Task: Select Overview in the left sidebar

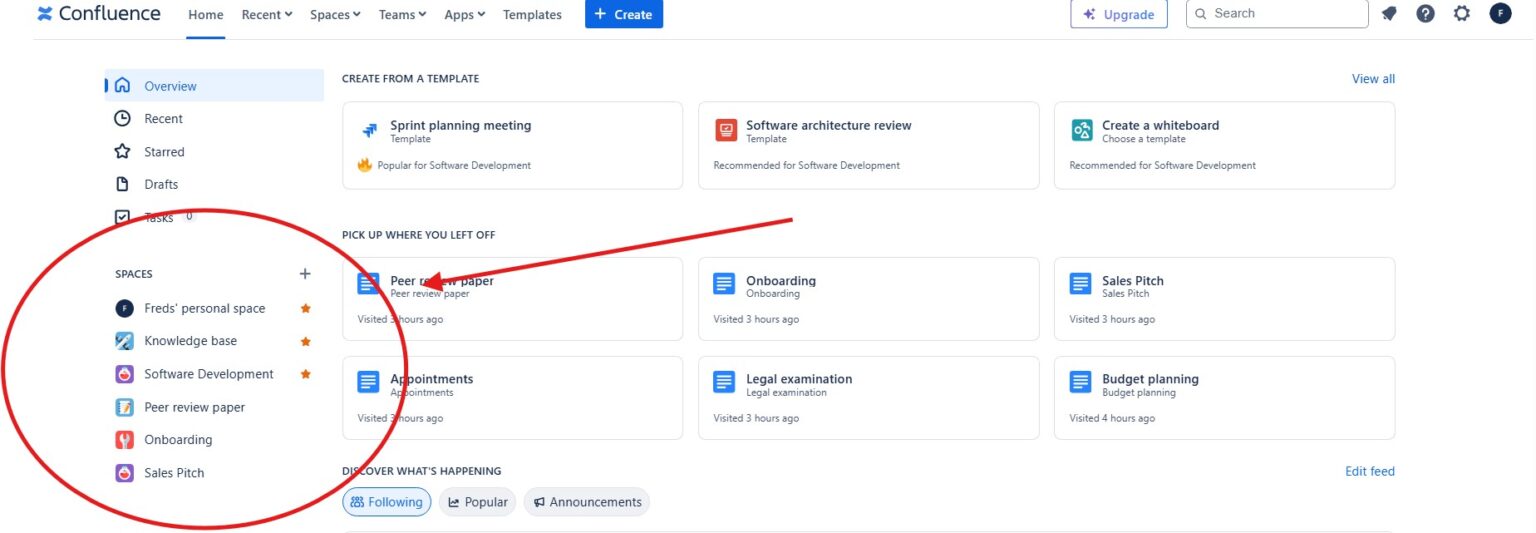Action: [214, 86]
